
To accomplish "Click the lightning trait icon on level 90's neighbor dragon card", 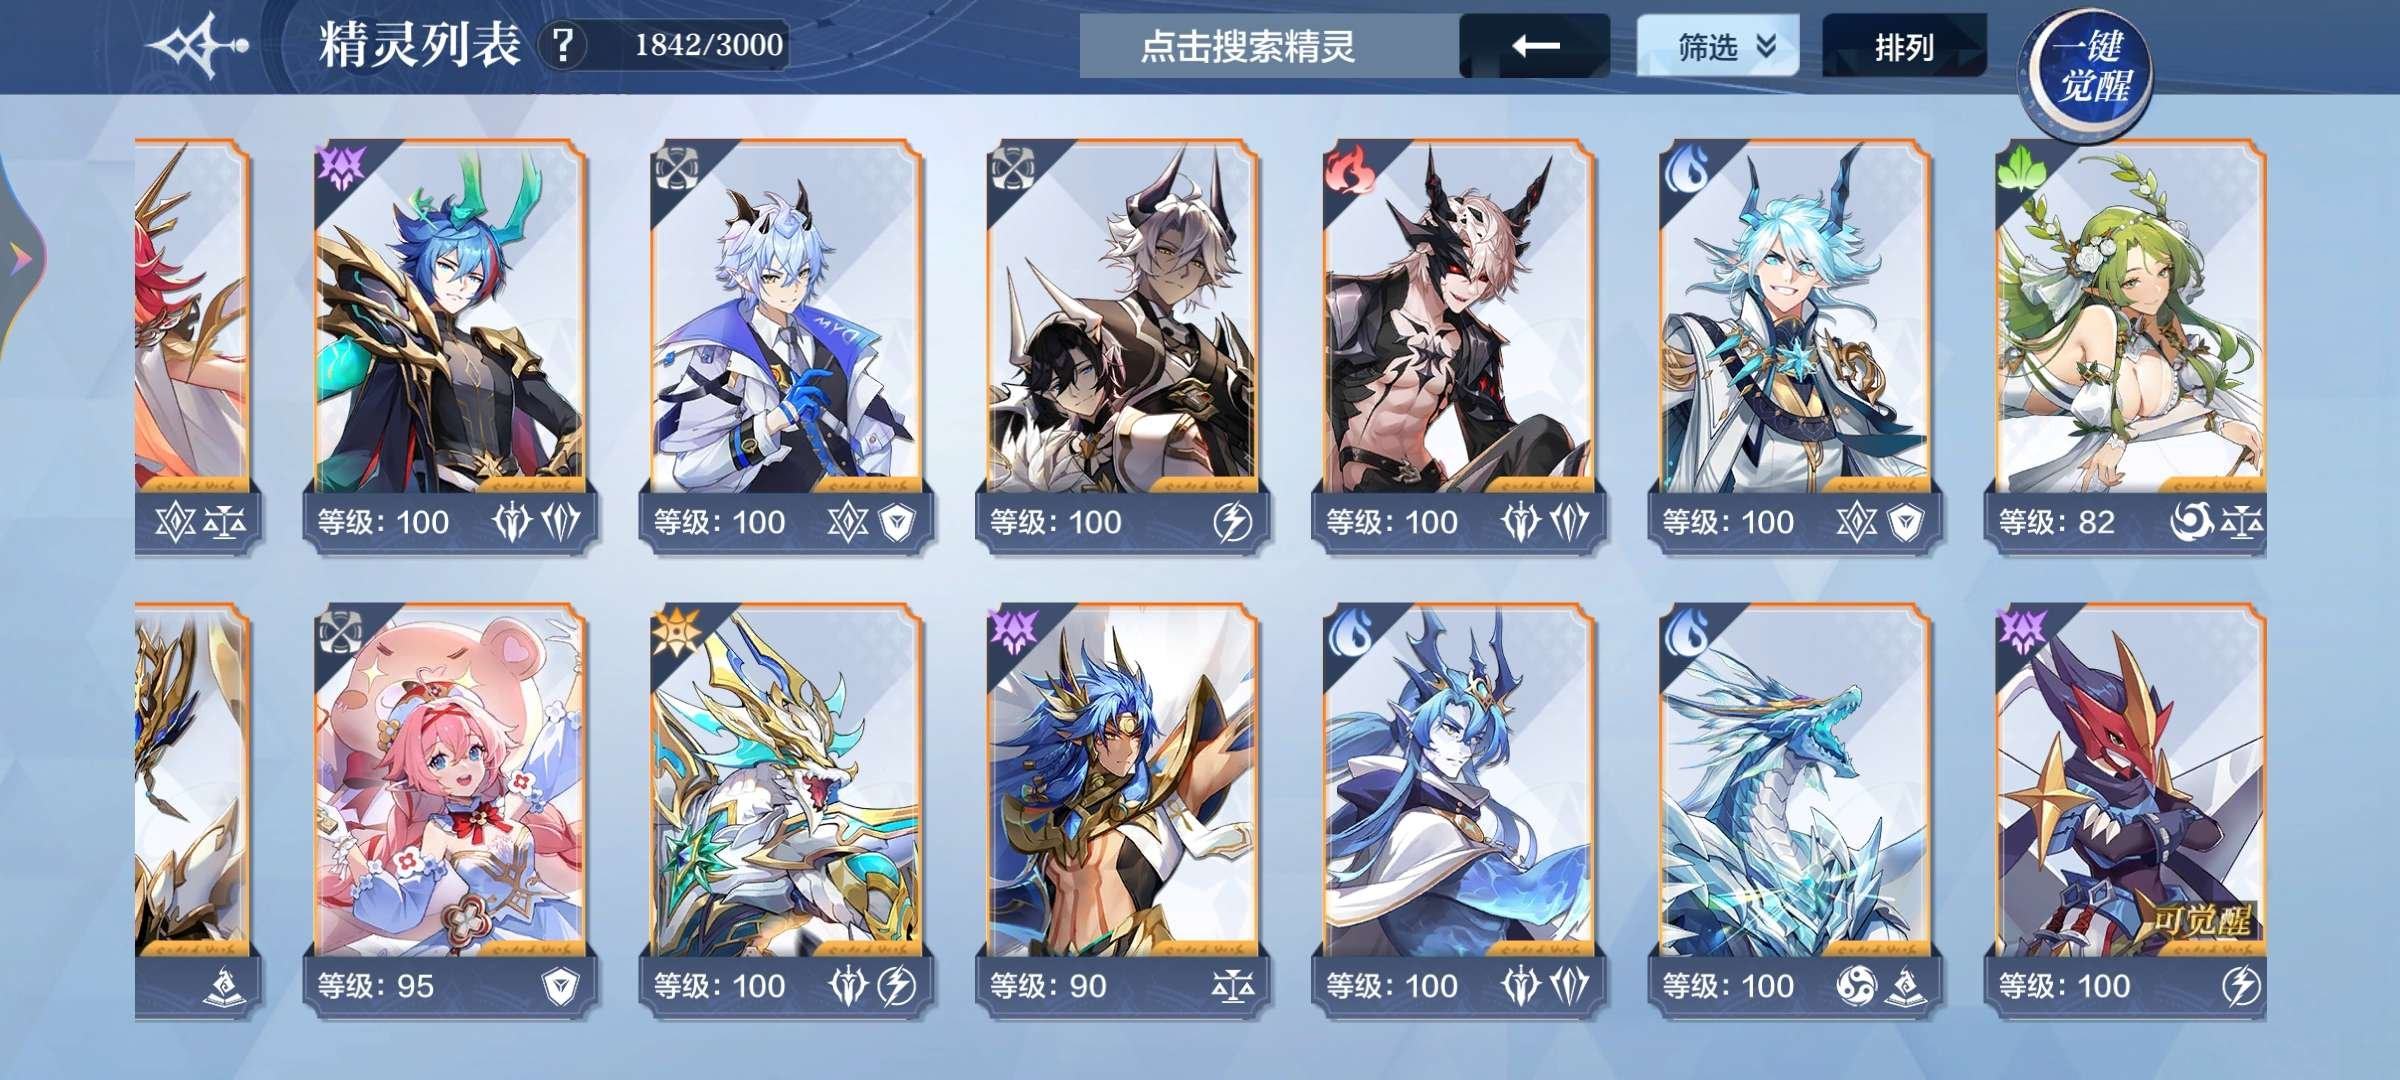I will (896, 986).
